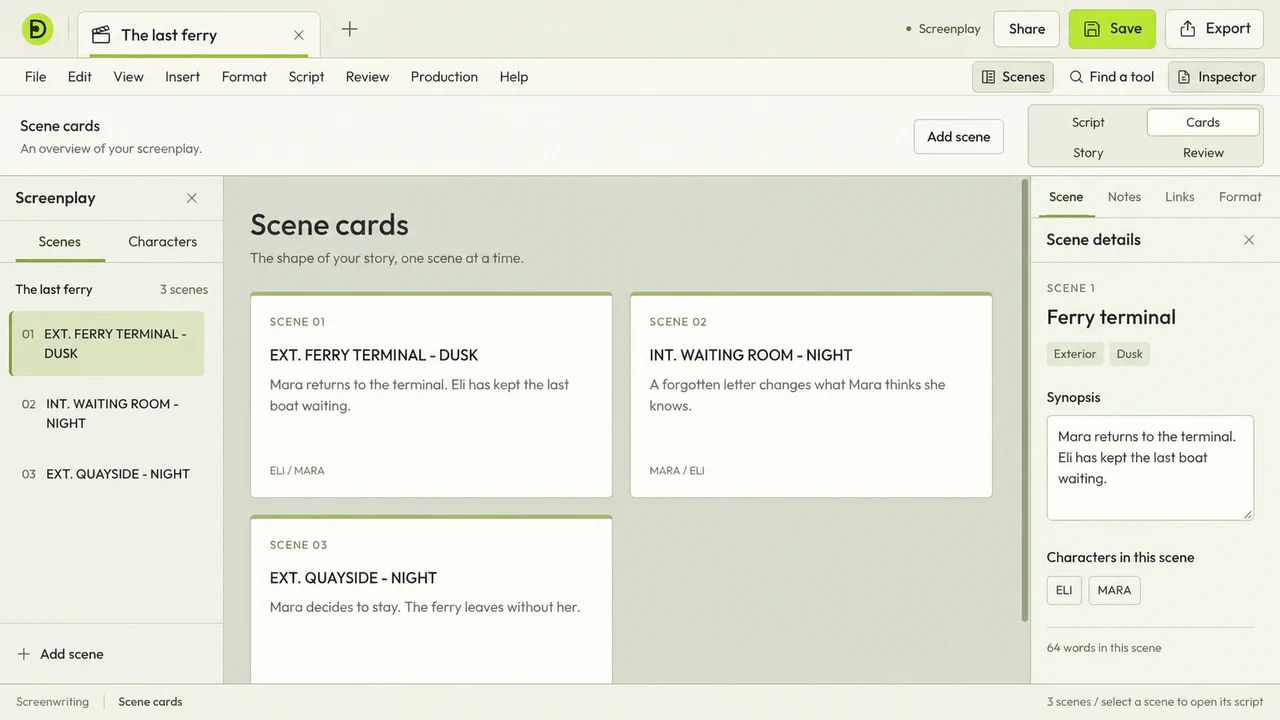Viewport: 1280px width, 720px height.
Task: Toggle the Inspector panel button
Action: pos(1216,77)
